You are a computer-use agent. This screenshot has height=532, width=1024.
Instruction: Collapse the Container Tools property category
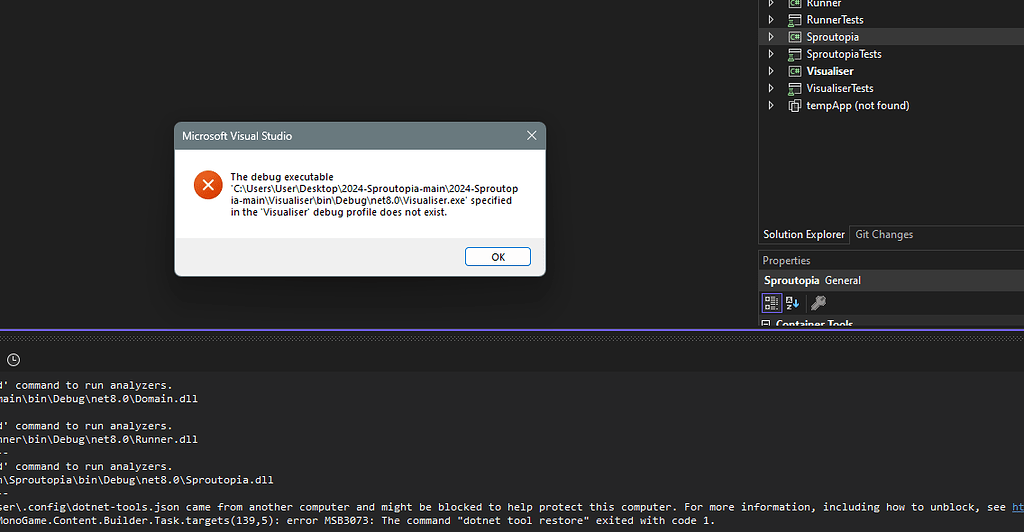(766, 324)
